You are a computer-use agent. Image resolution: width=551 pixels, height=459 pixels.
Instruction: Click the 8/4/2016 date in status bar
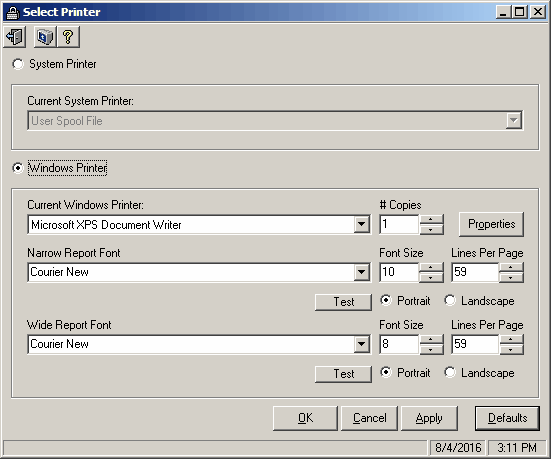tap(458, 448)
